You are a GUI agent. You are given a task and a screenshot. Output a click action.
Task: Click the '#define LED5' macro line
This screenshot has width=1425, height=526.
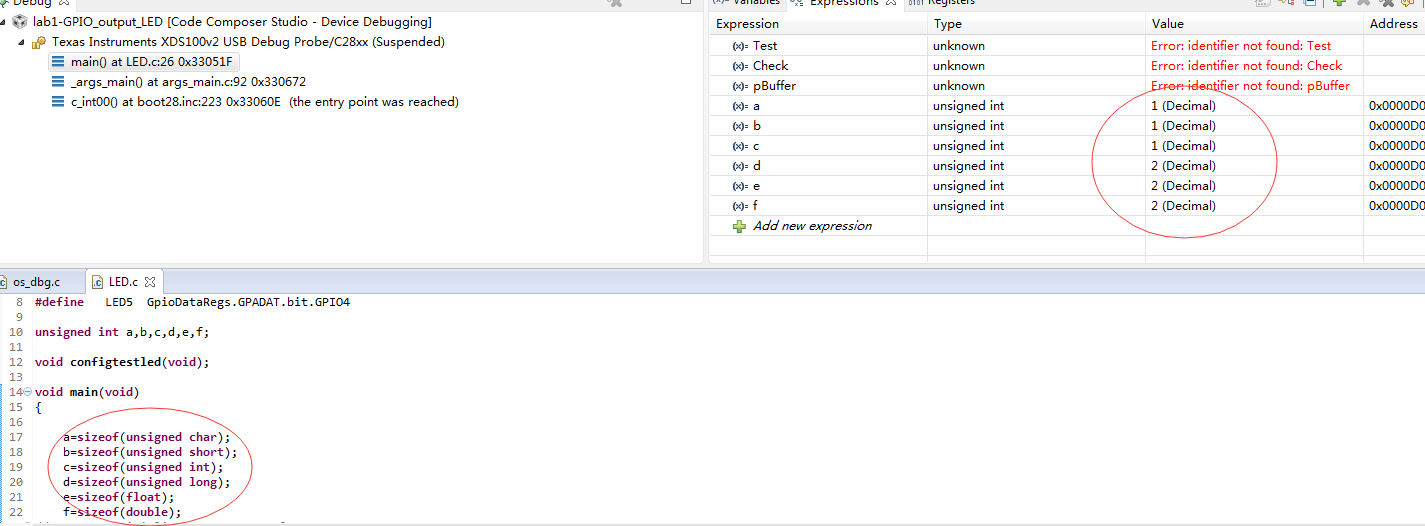tap(192, 302)
